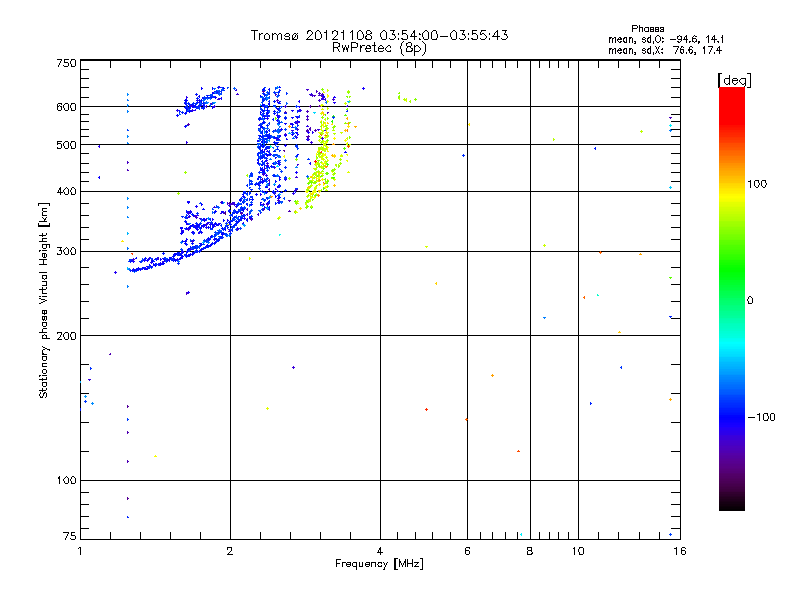Click the x-axis tick label "6"

click(x=467, y=551)
